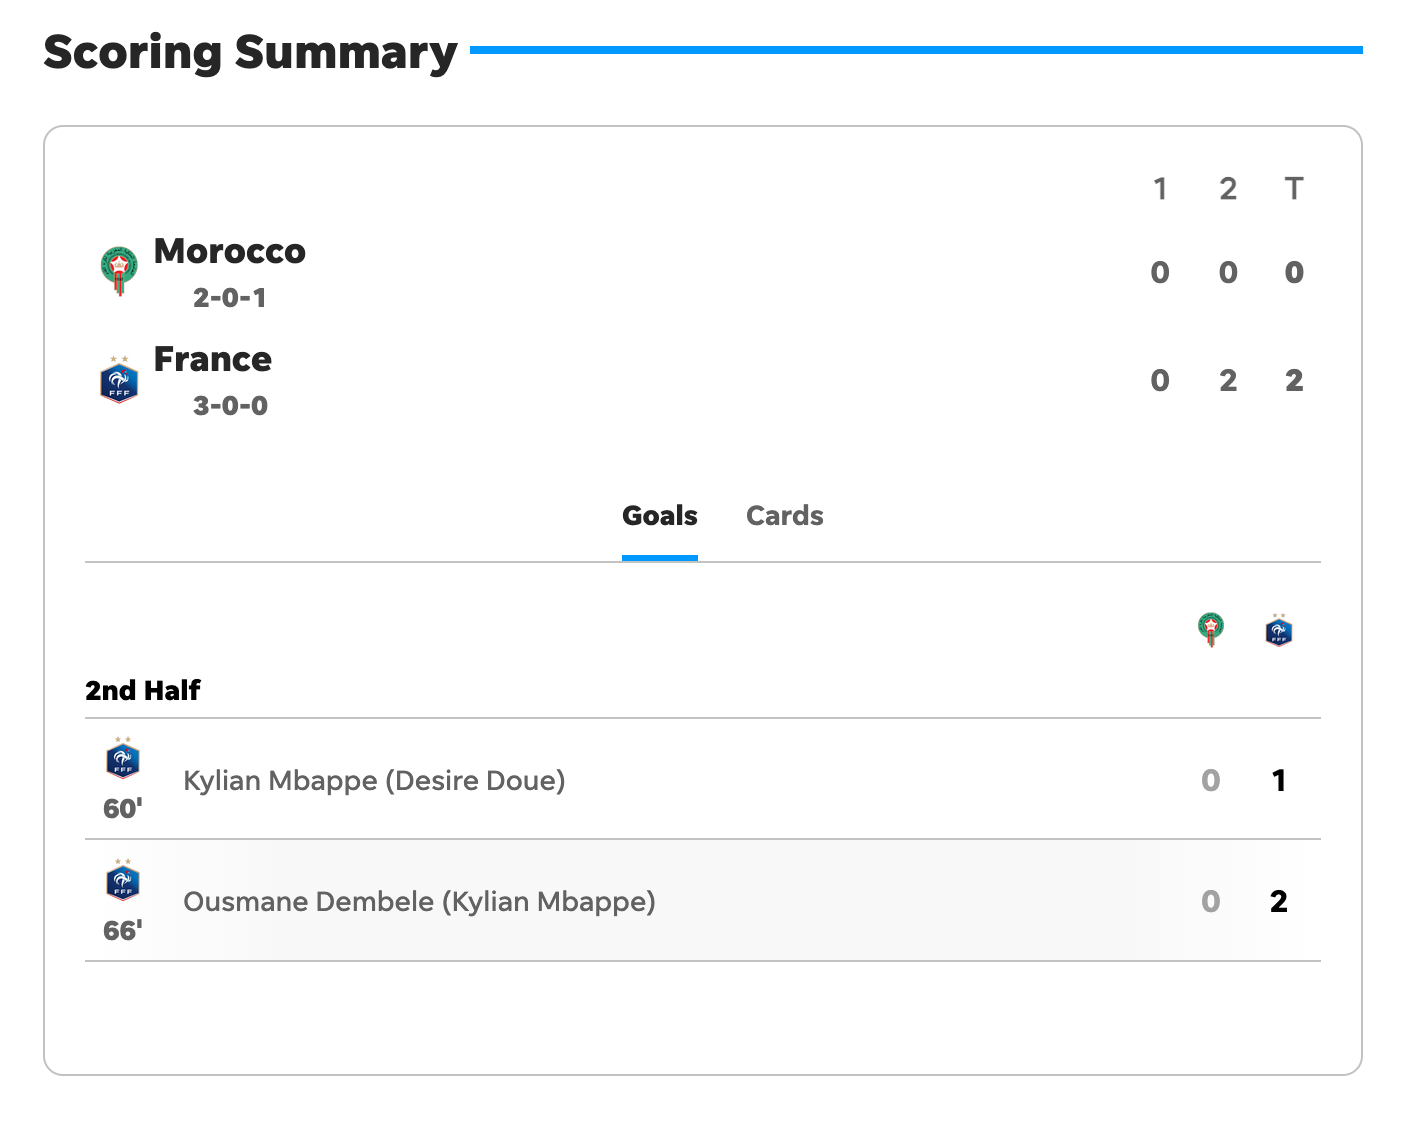Switch to the Cards tab
1420x1122 pixels.
(785, 516)
